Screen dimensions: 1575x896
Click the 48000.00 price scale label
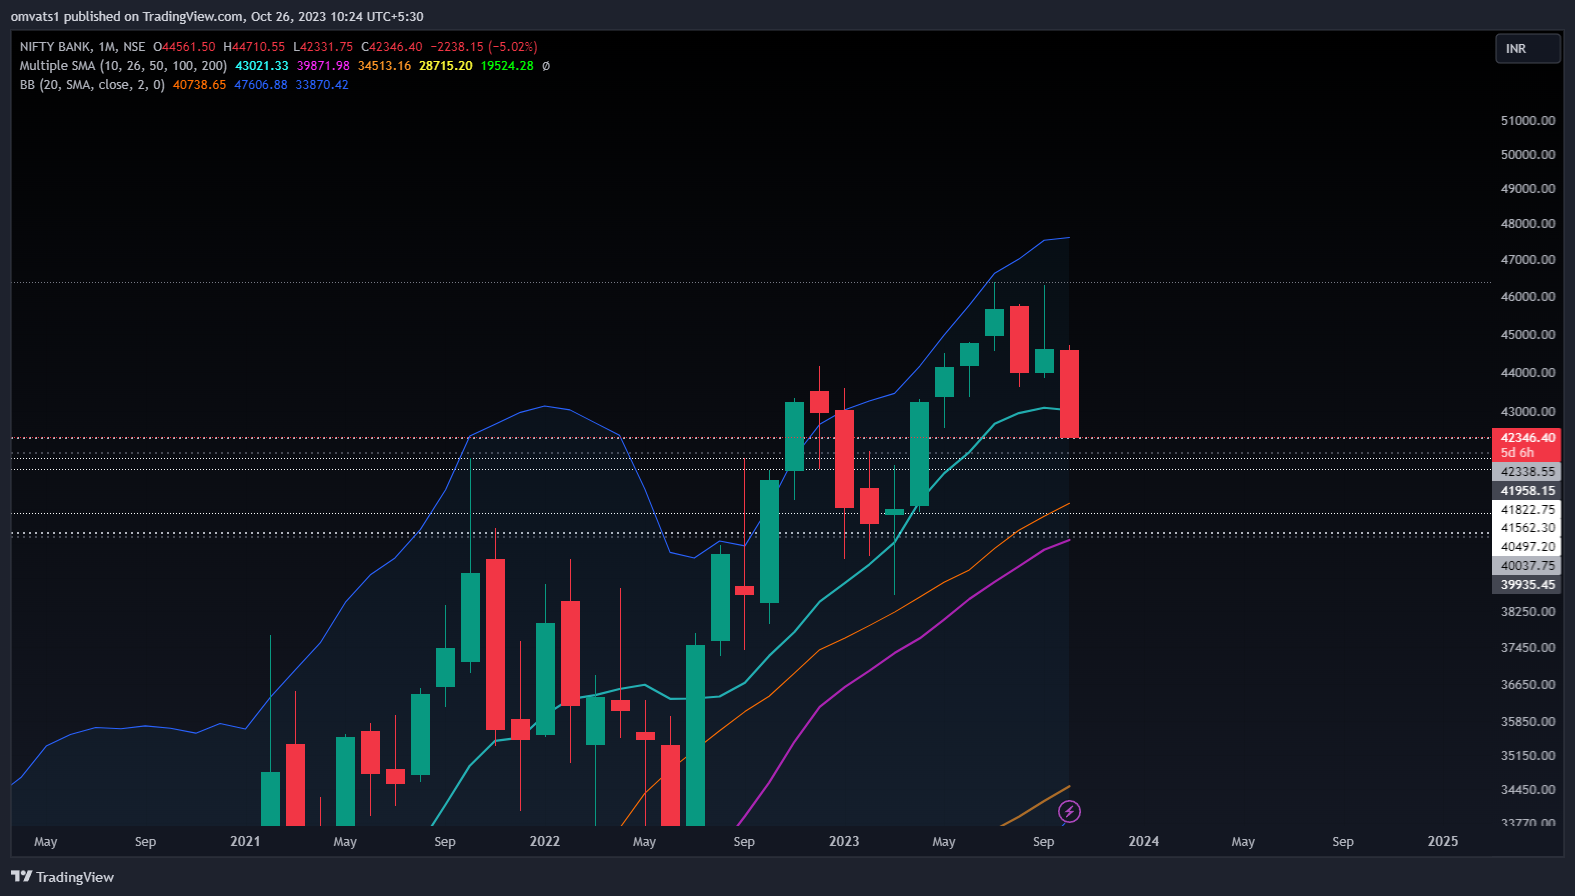pos(1528,224)
